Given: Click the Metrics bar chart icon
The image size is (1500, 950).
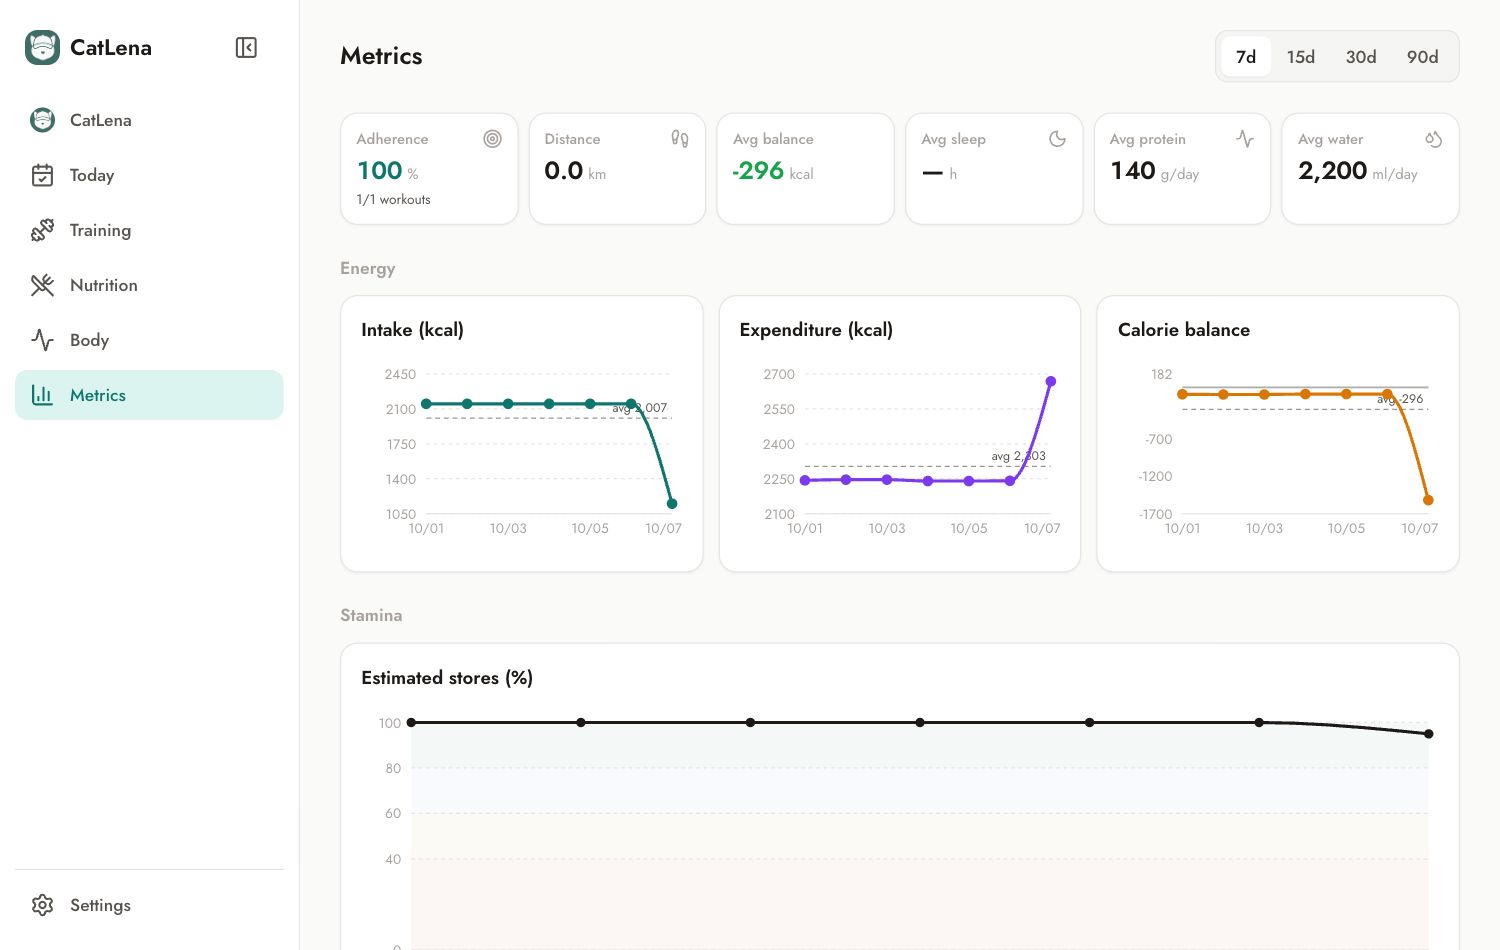Looking at the screenshot, I should [x=42, y=395].
